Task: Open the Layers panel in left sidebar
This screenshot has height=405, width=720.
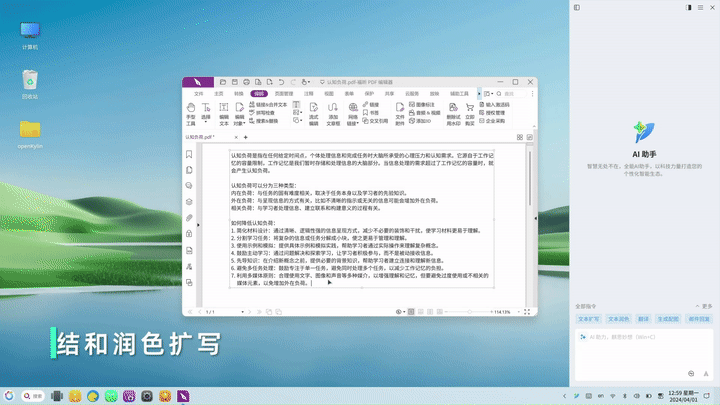Action: pyautogui.click(x=189, y=202)
